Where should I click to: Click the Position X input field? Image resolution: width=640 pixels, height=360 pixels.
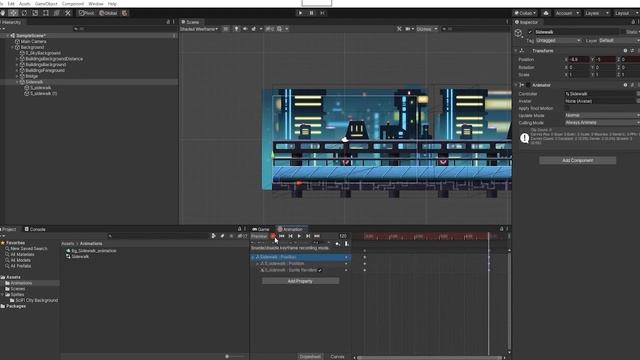pyautogui.click(x=579, y=60)
